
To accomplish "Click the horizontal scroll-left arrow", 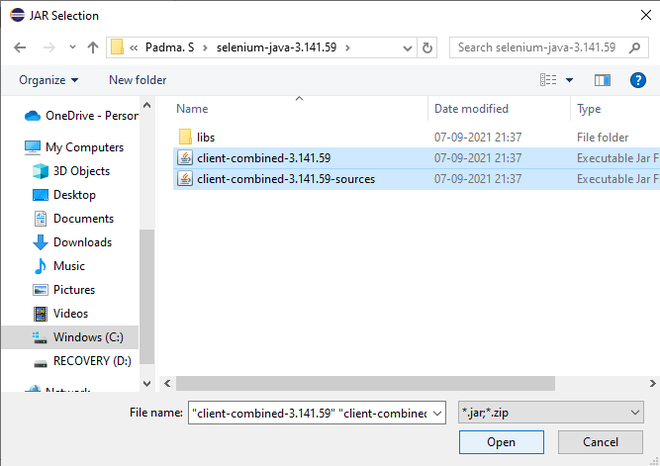I will (167, 383).
